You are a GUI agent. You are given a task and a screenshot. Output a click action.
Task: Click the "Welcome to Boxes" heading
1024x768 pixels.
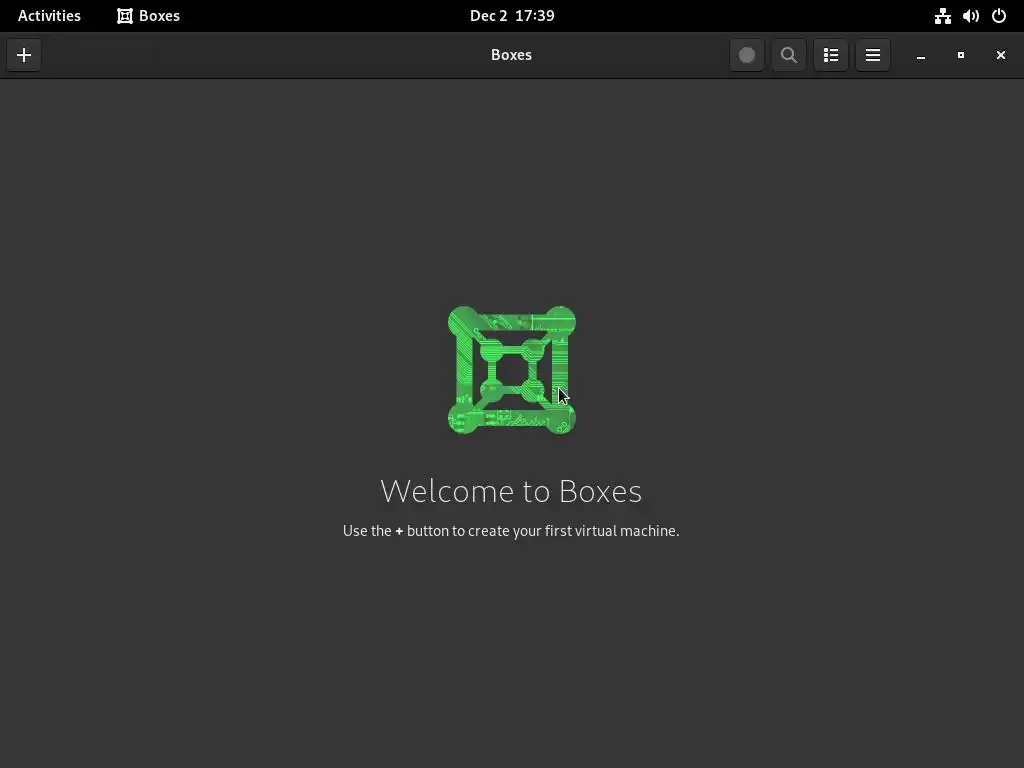tap(511, 491)
